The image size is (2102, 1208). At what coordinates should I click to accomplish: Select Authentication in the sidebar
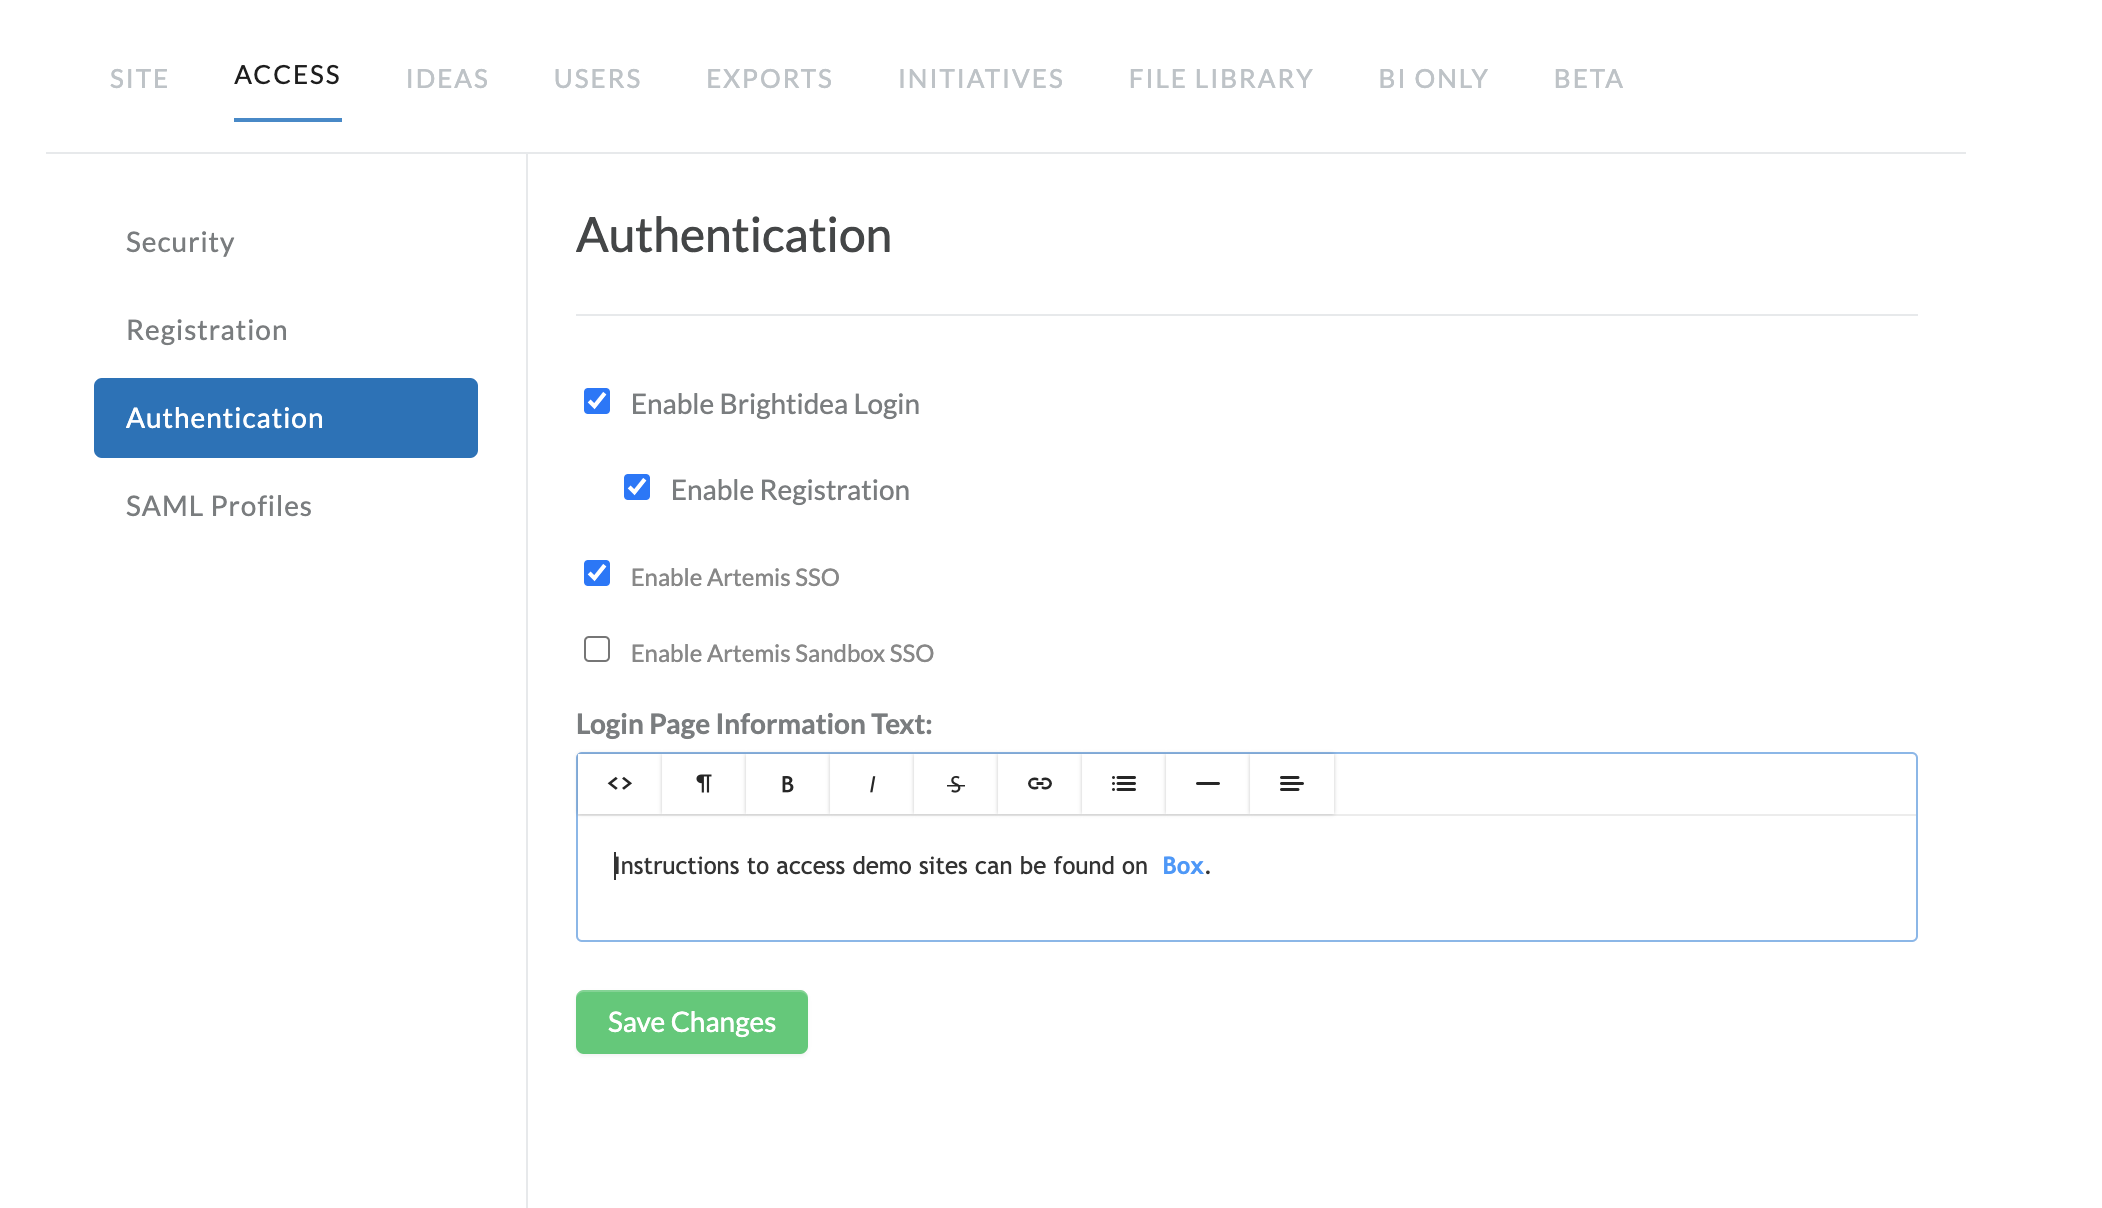coord(286,418)
